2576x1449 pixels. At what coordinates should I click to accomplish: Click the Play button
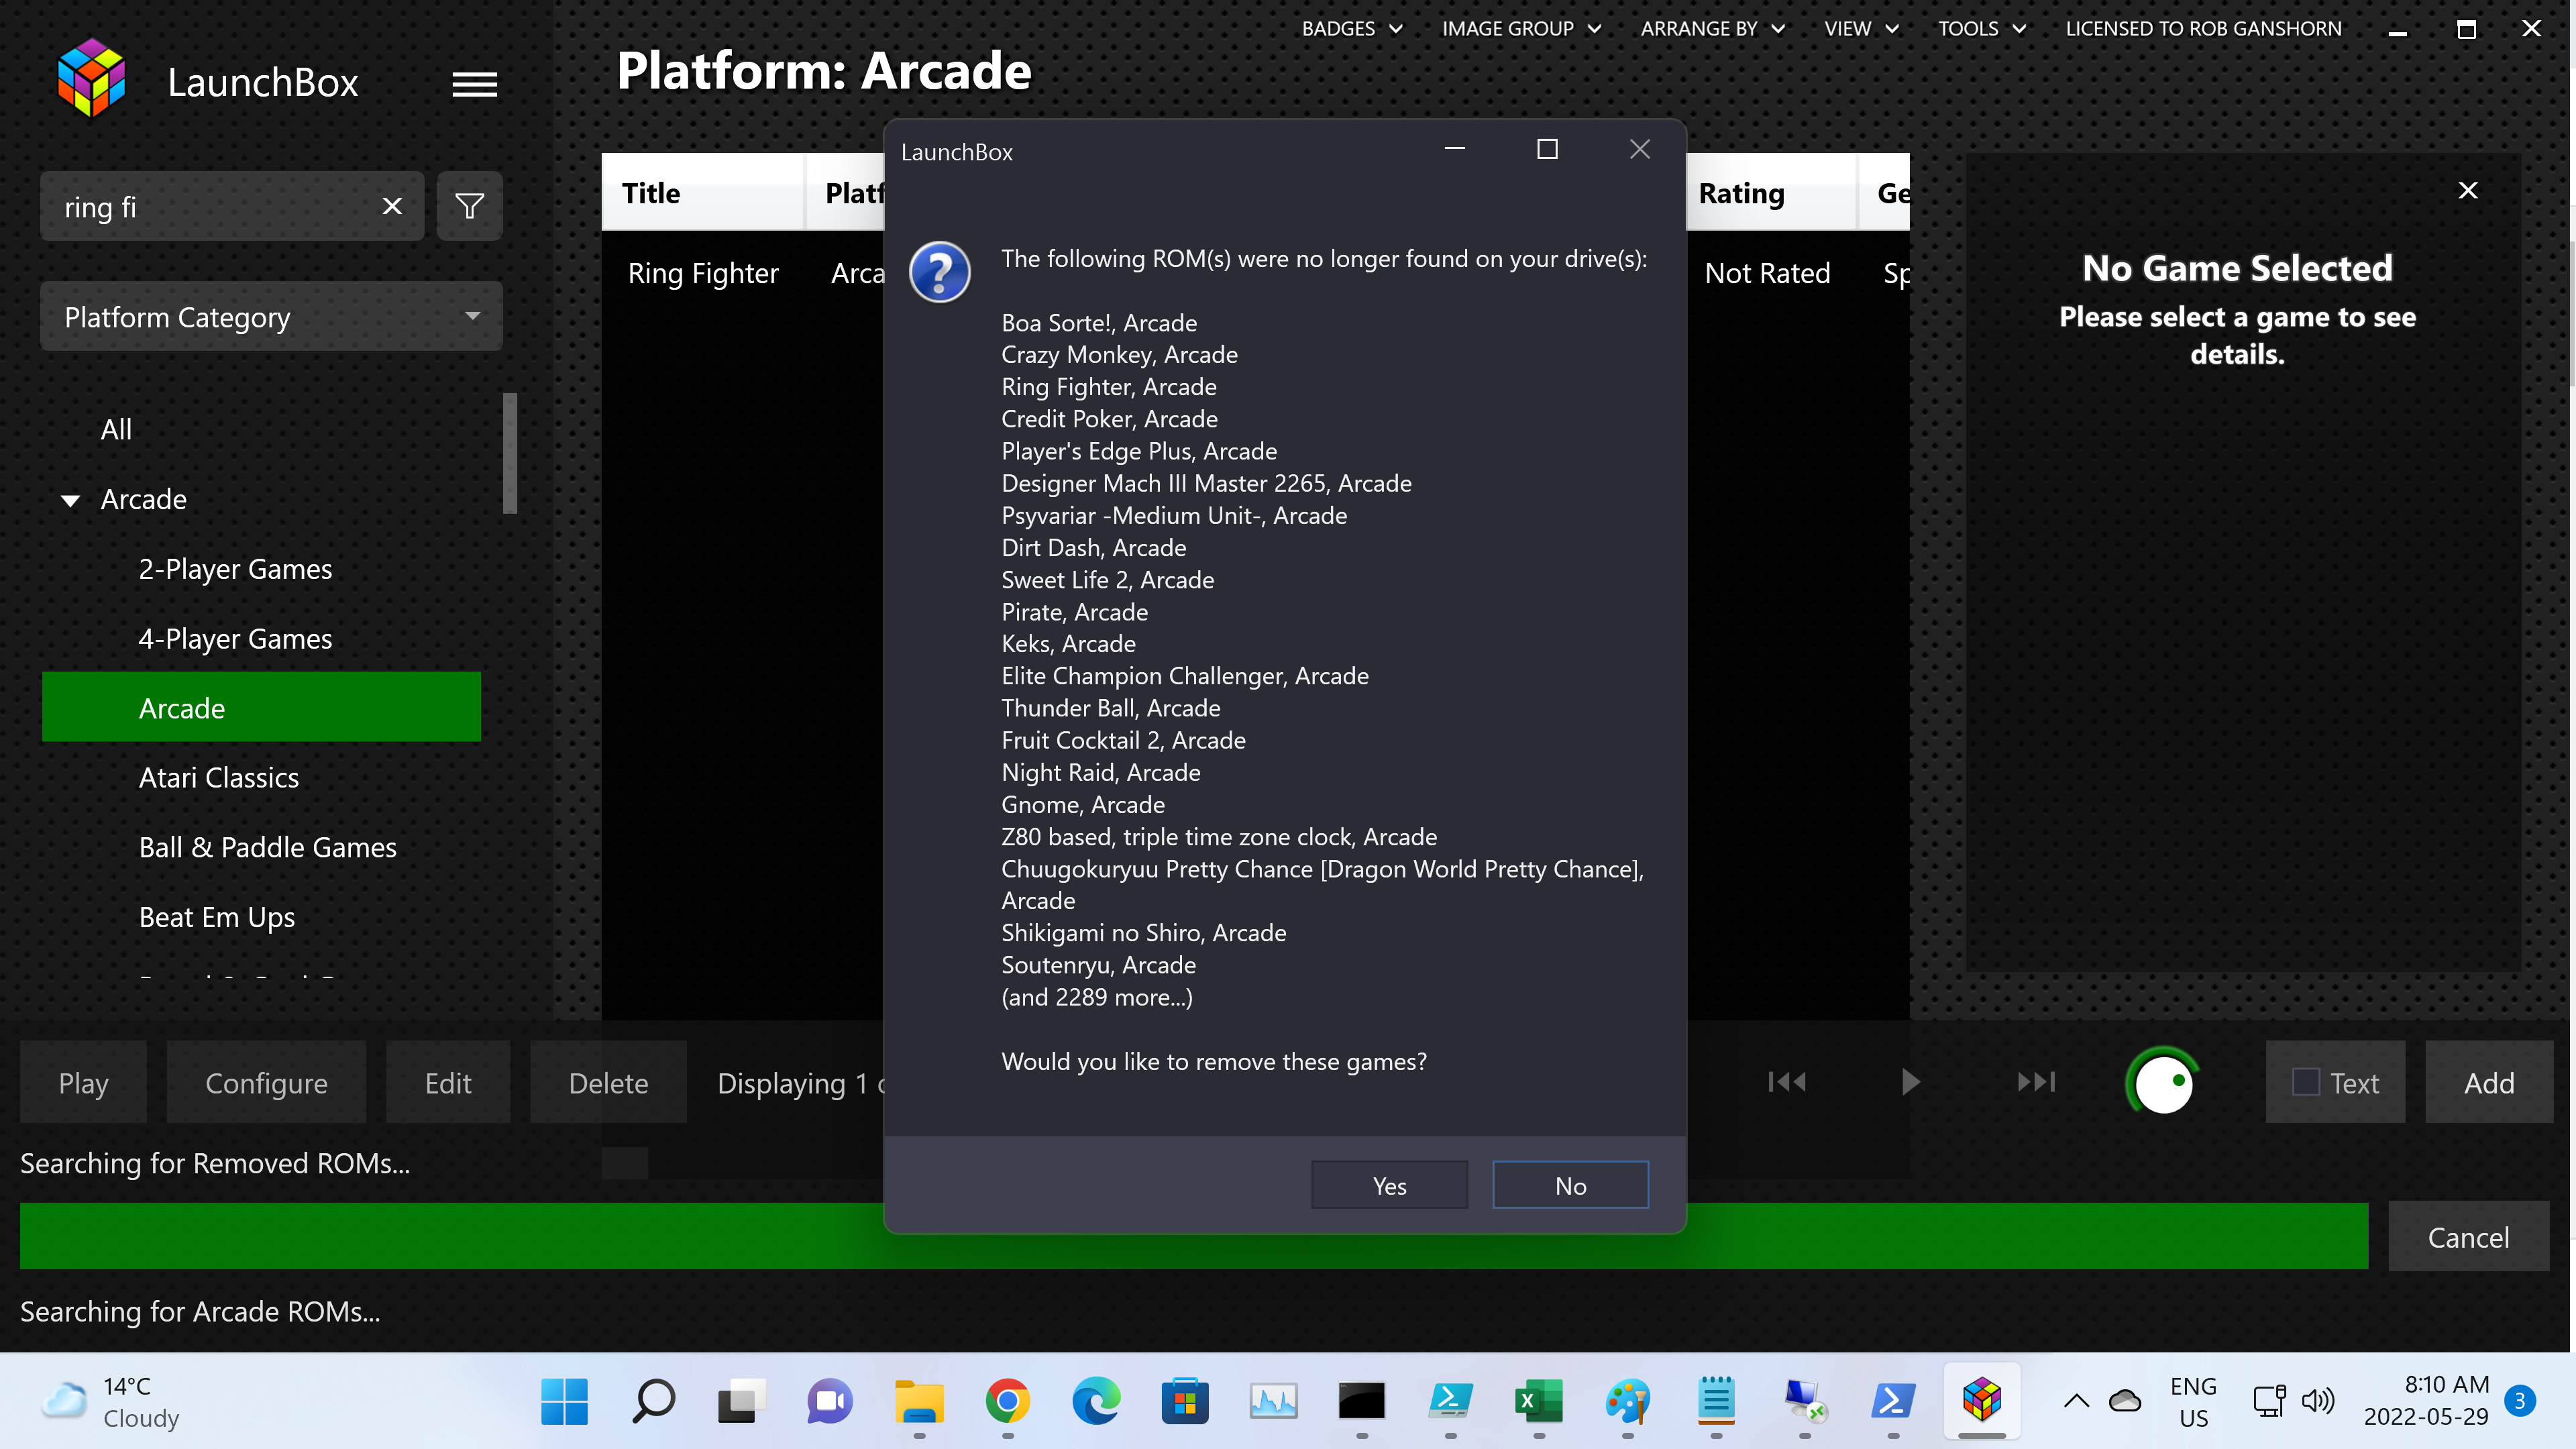coord(83,1082)
